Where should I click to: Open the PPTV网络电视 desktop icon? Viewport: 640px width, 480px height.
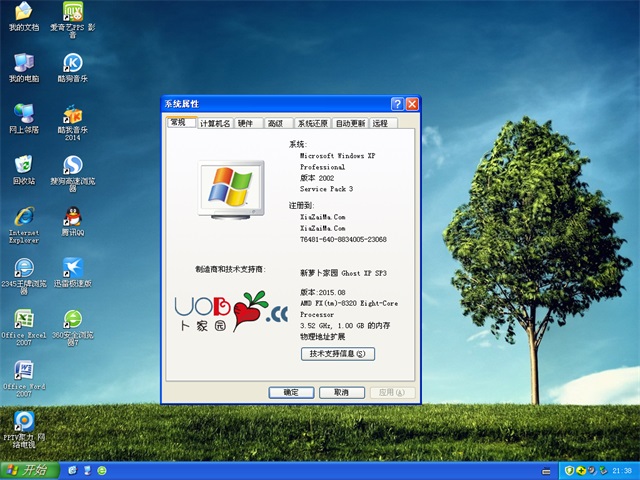click(x=23, y=423)
